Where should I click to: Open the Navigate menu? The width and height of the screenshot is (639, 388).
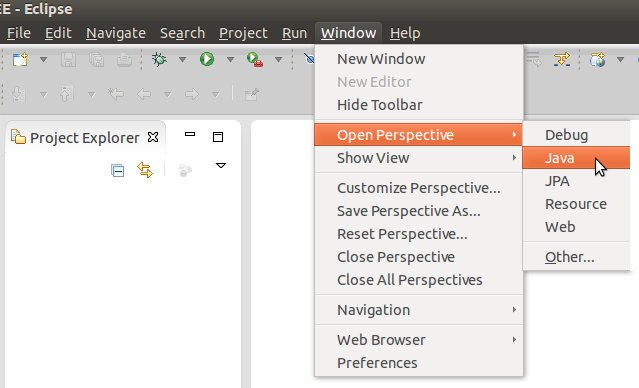pyautogui.click(x=116, y=33)
